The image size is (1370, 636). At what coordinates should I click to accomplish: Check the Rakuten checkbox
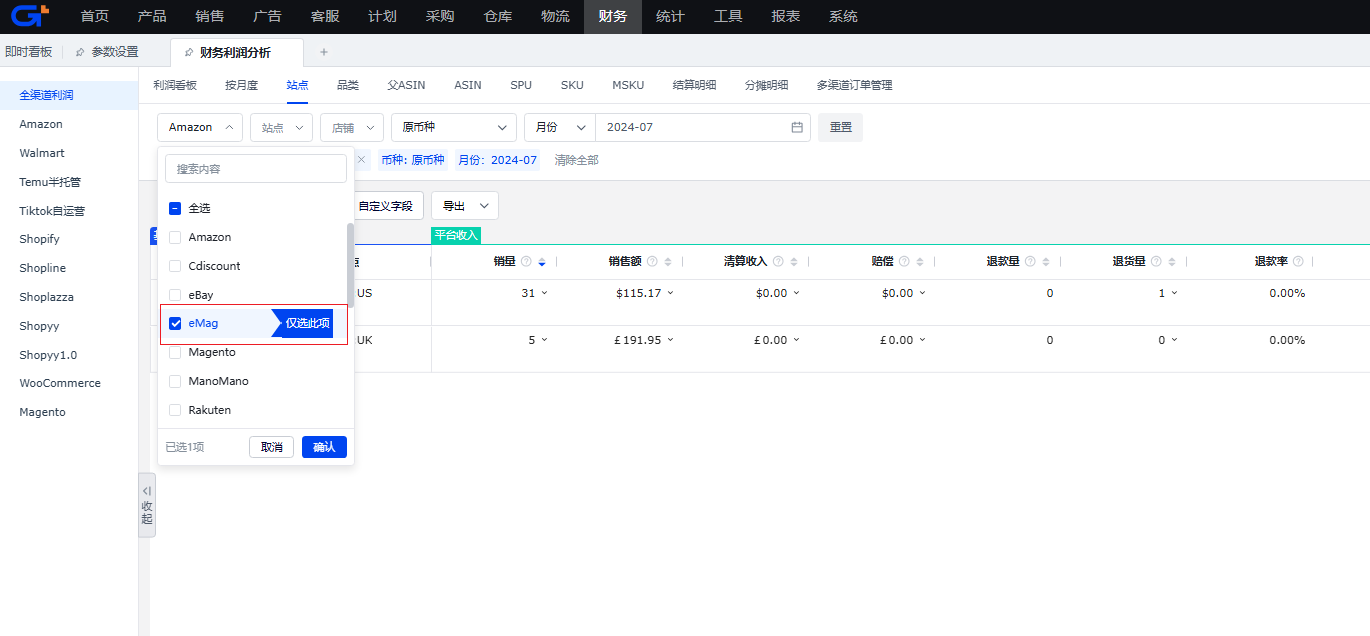tap(175, 410)
